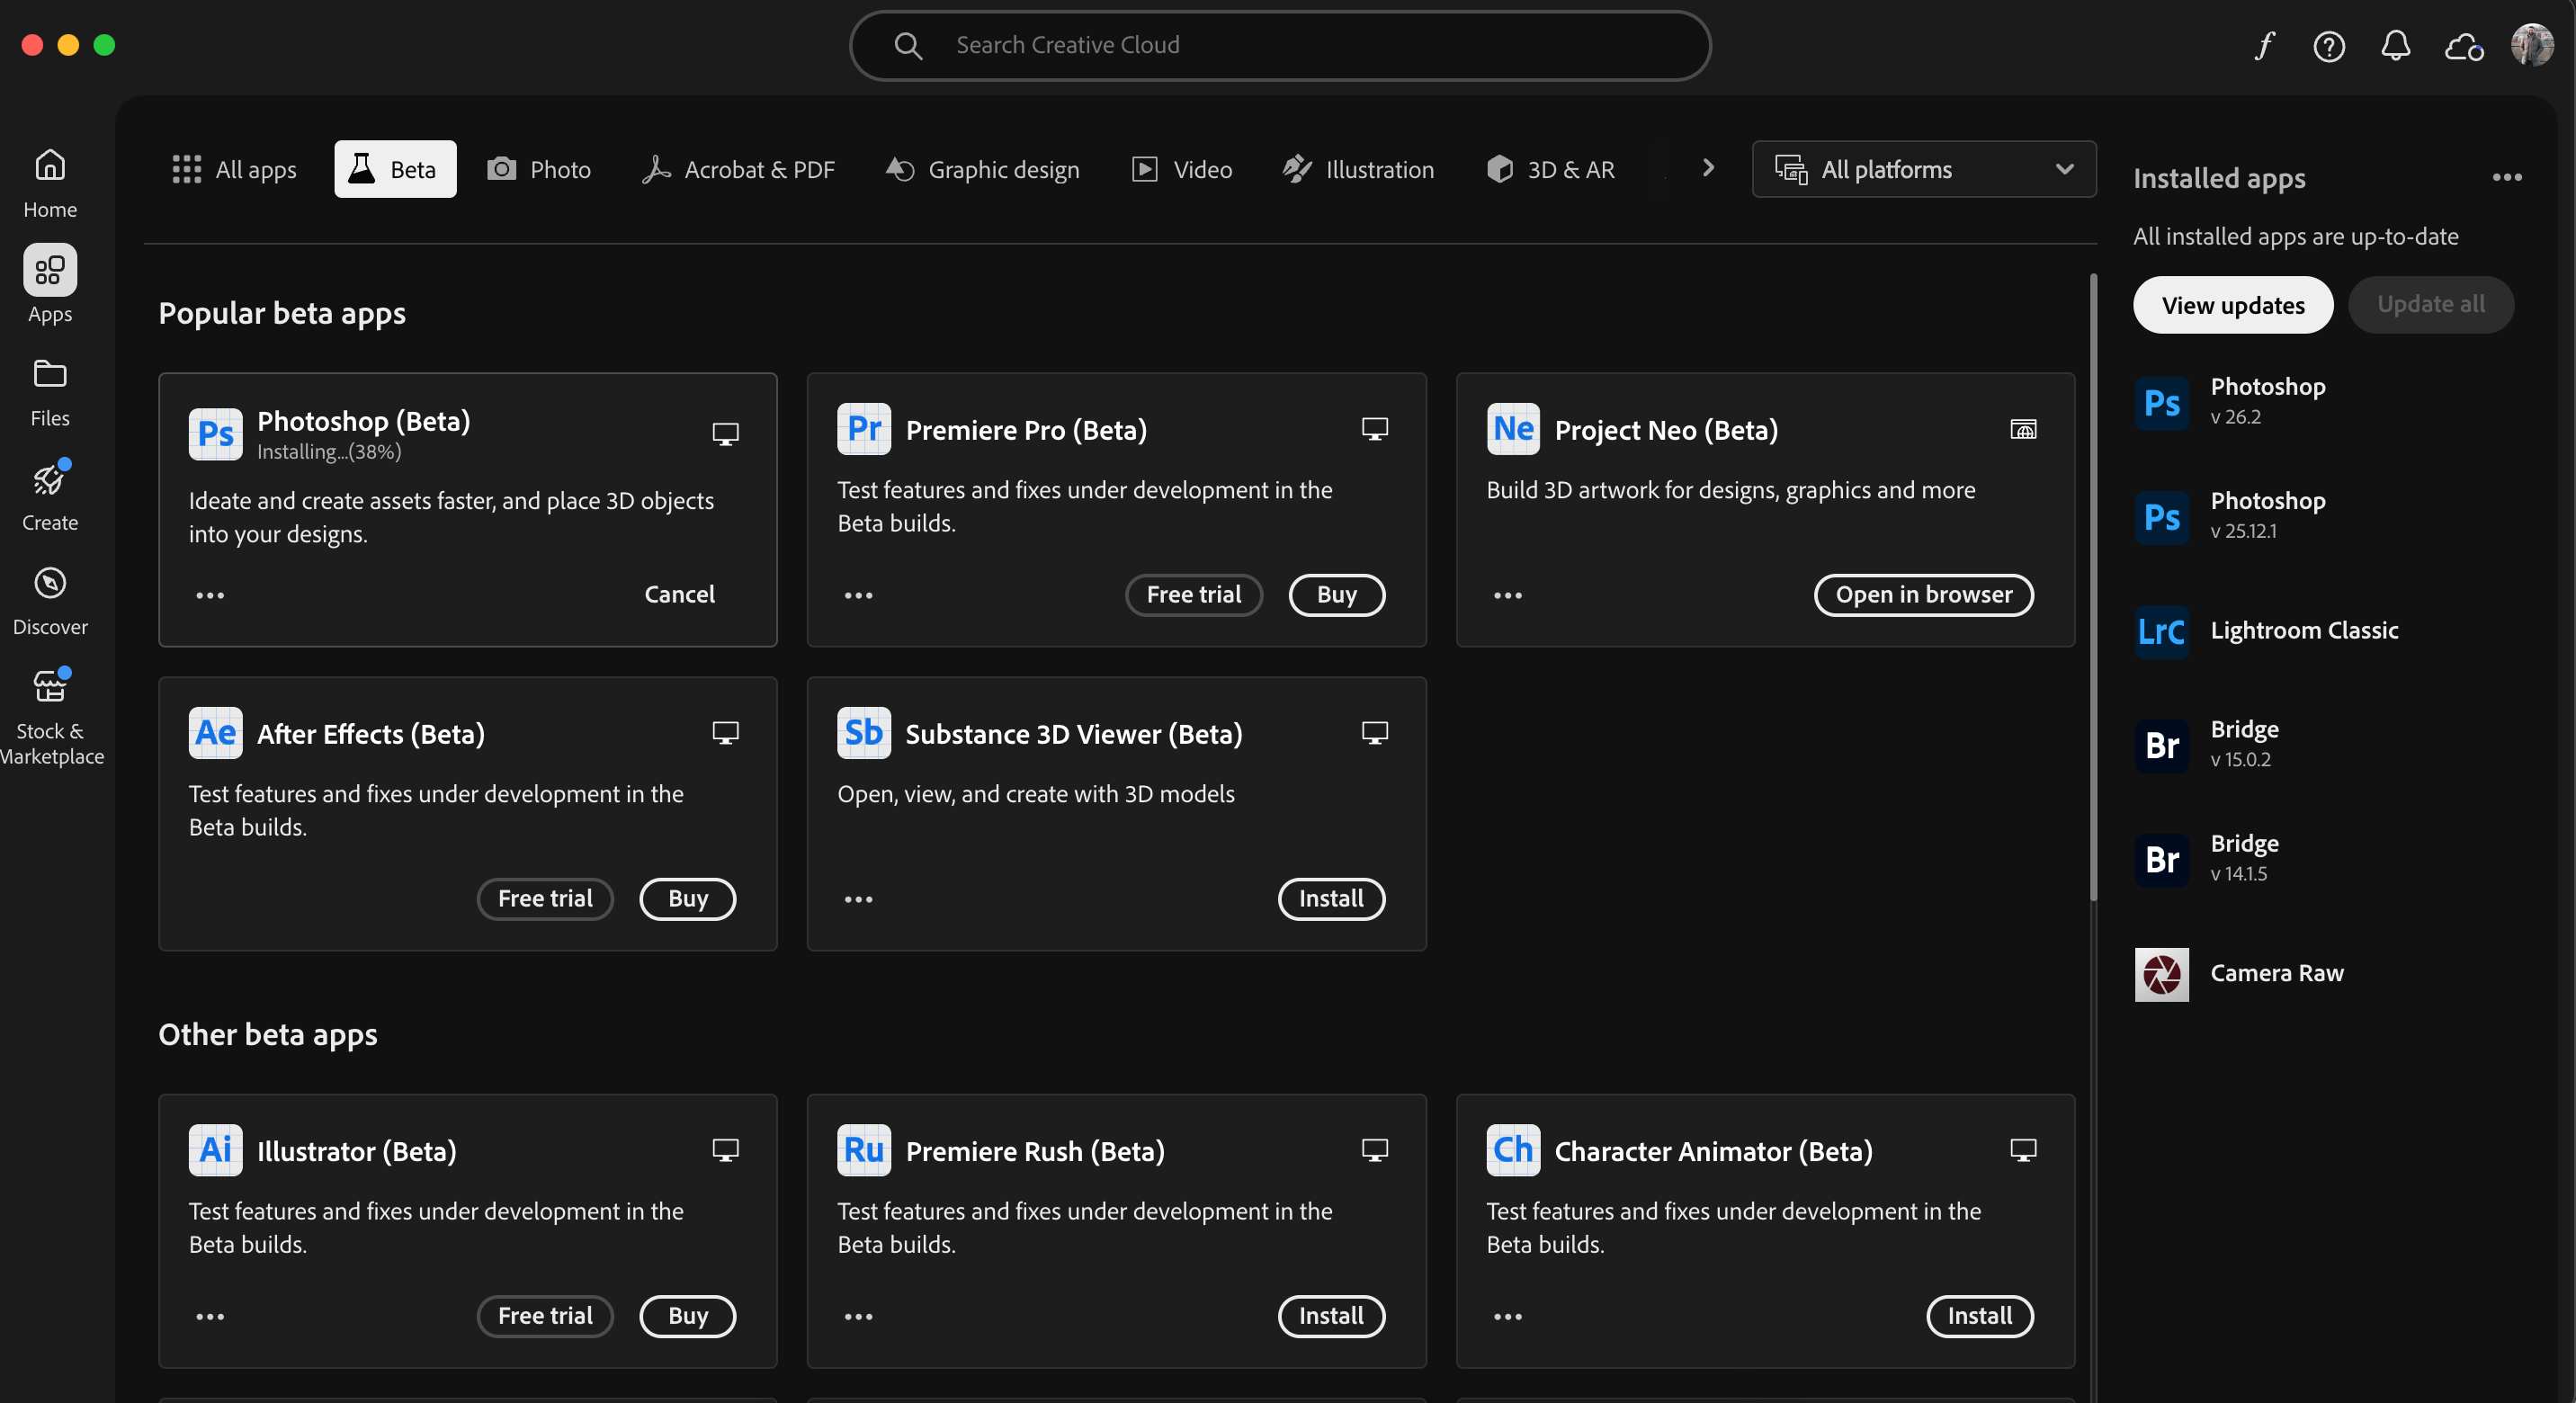Click the Premiere Rush Beta app icon
Viewport: 2576px width, 1403px height.
tap(863, 1149)
